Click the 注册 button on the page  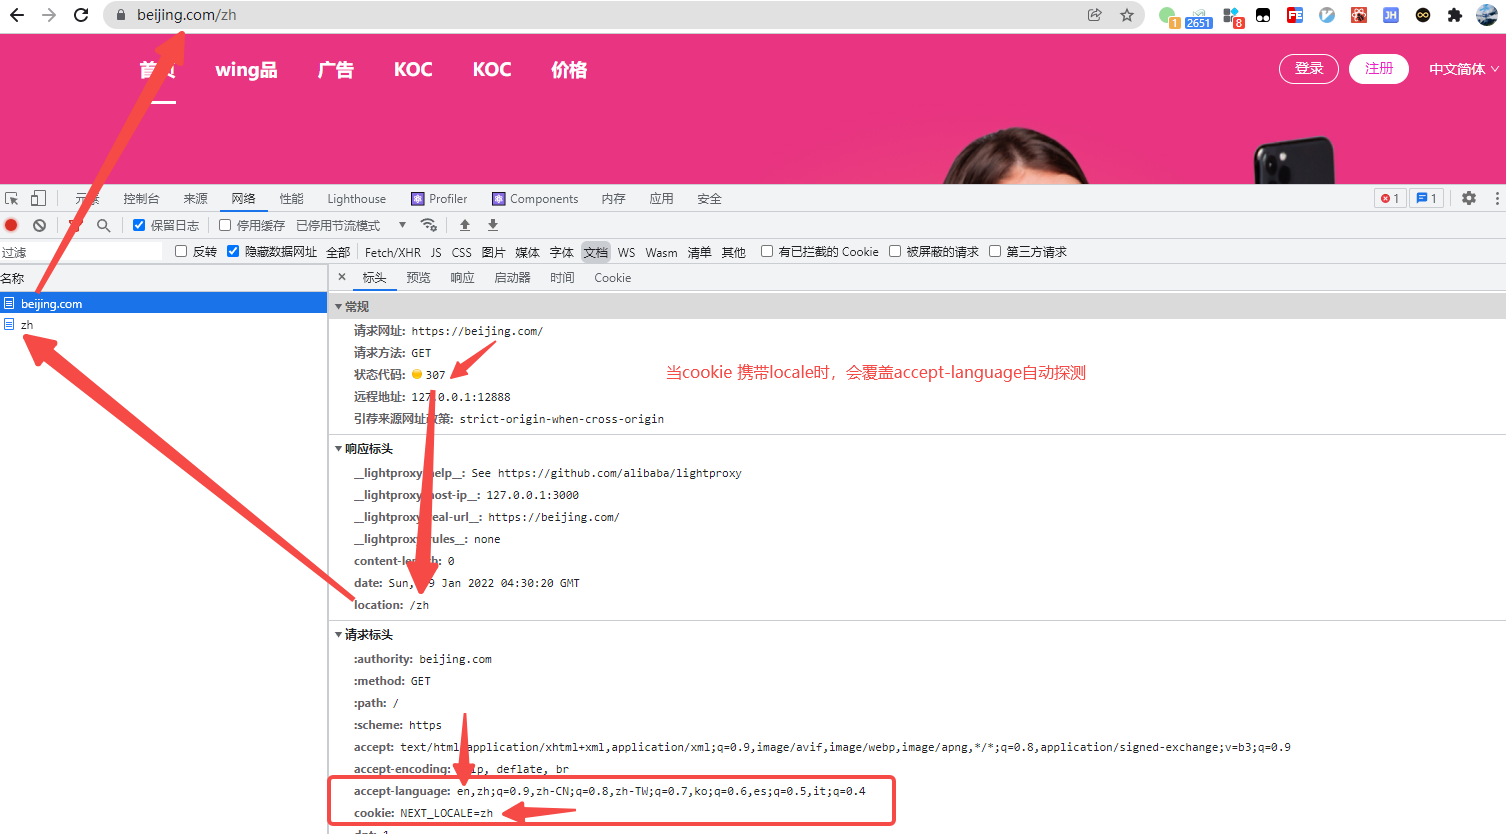(x=1379, y=68)
